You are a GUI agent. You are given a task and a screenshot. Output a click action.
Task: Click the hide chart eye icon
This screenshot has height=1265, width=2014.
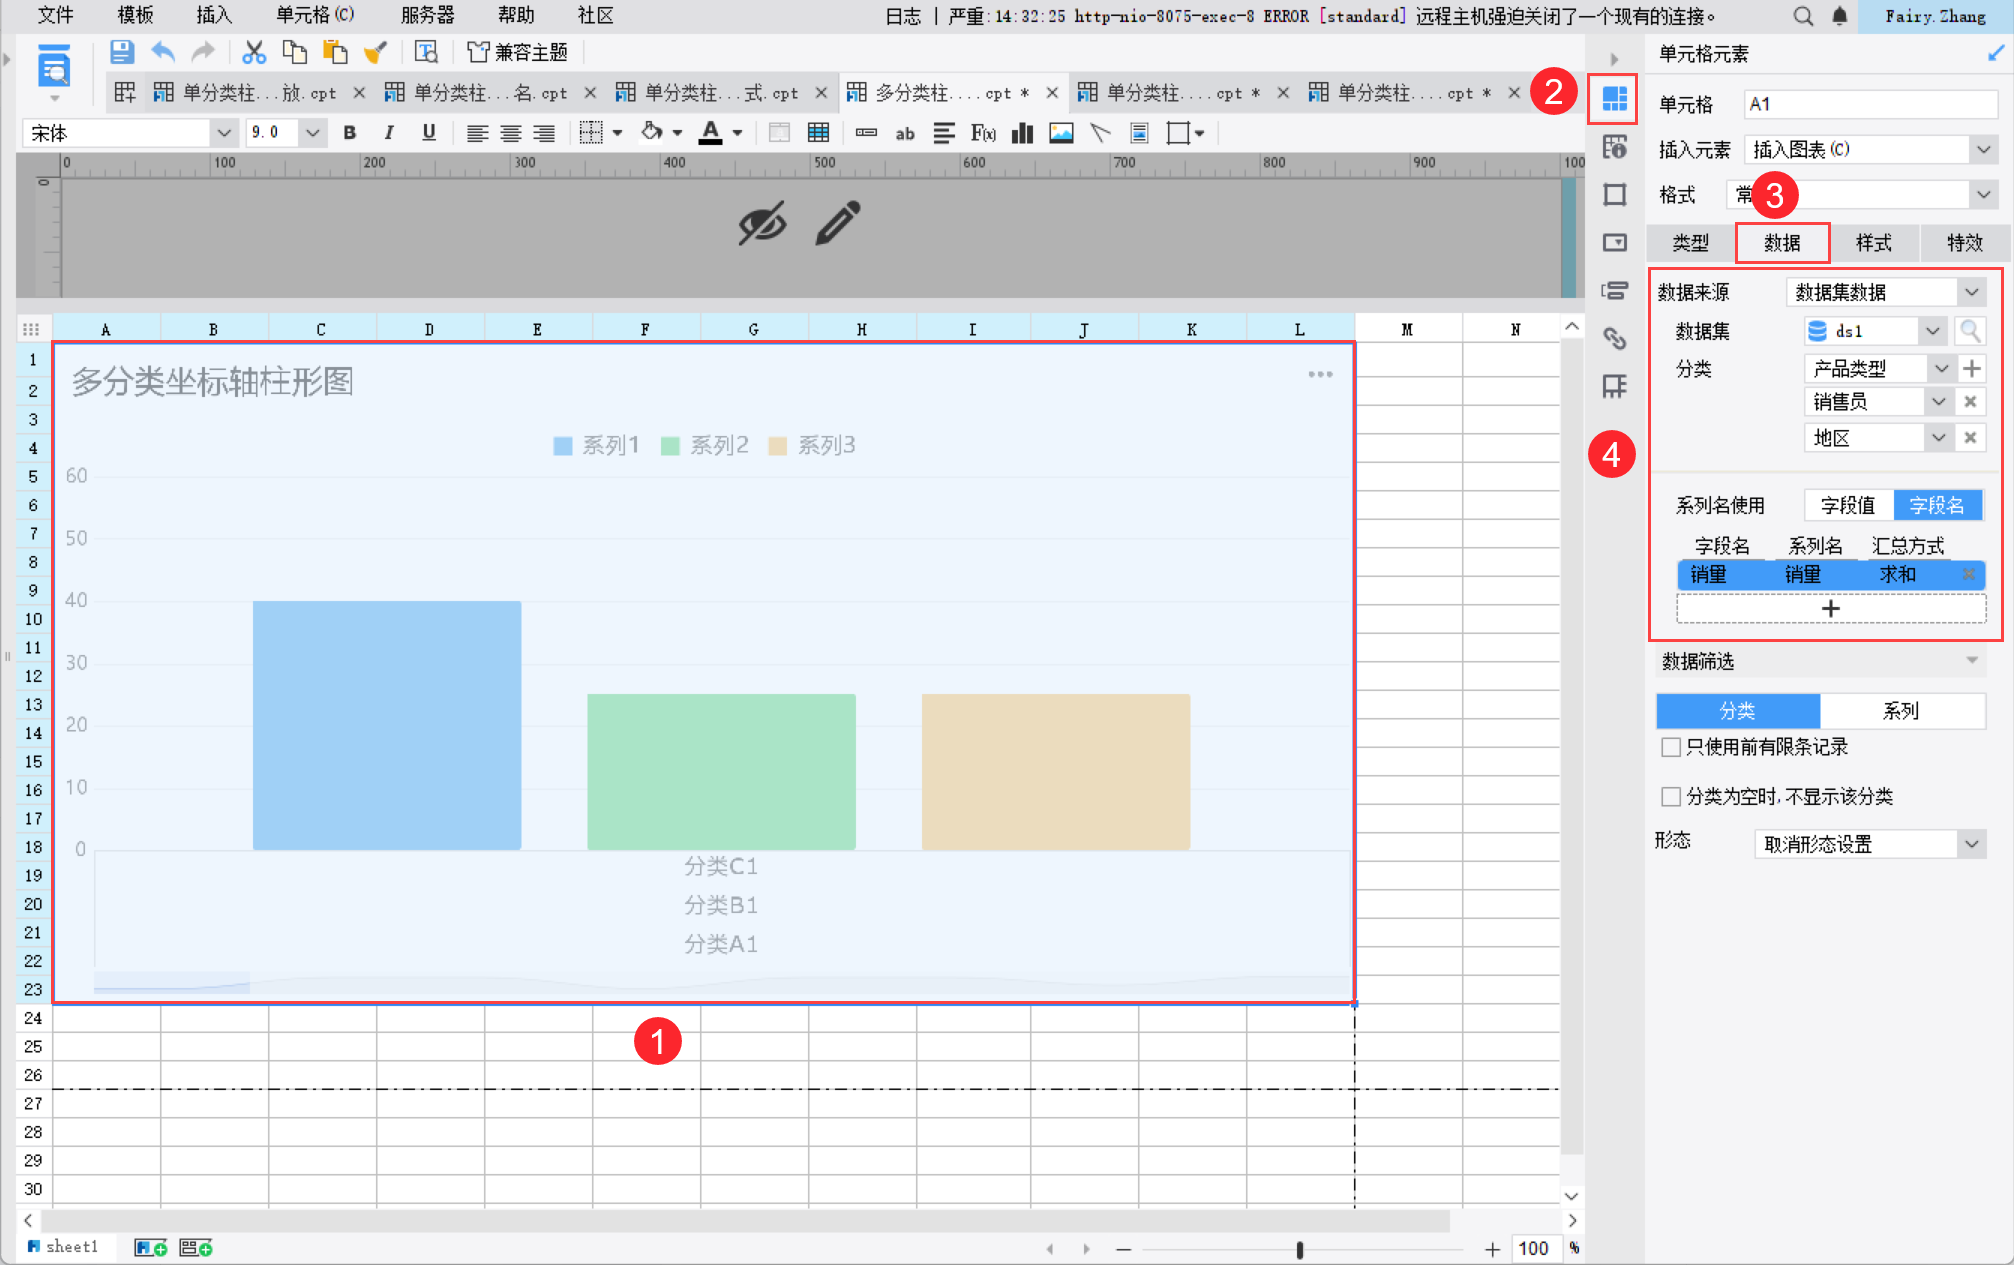coord(762,223)
